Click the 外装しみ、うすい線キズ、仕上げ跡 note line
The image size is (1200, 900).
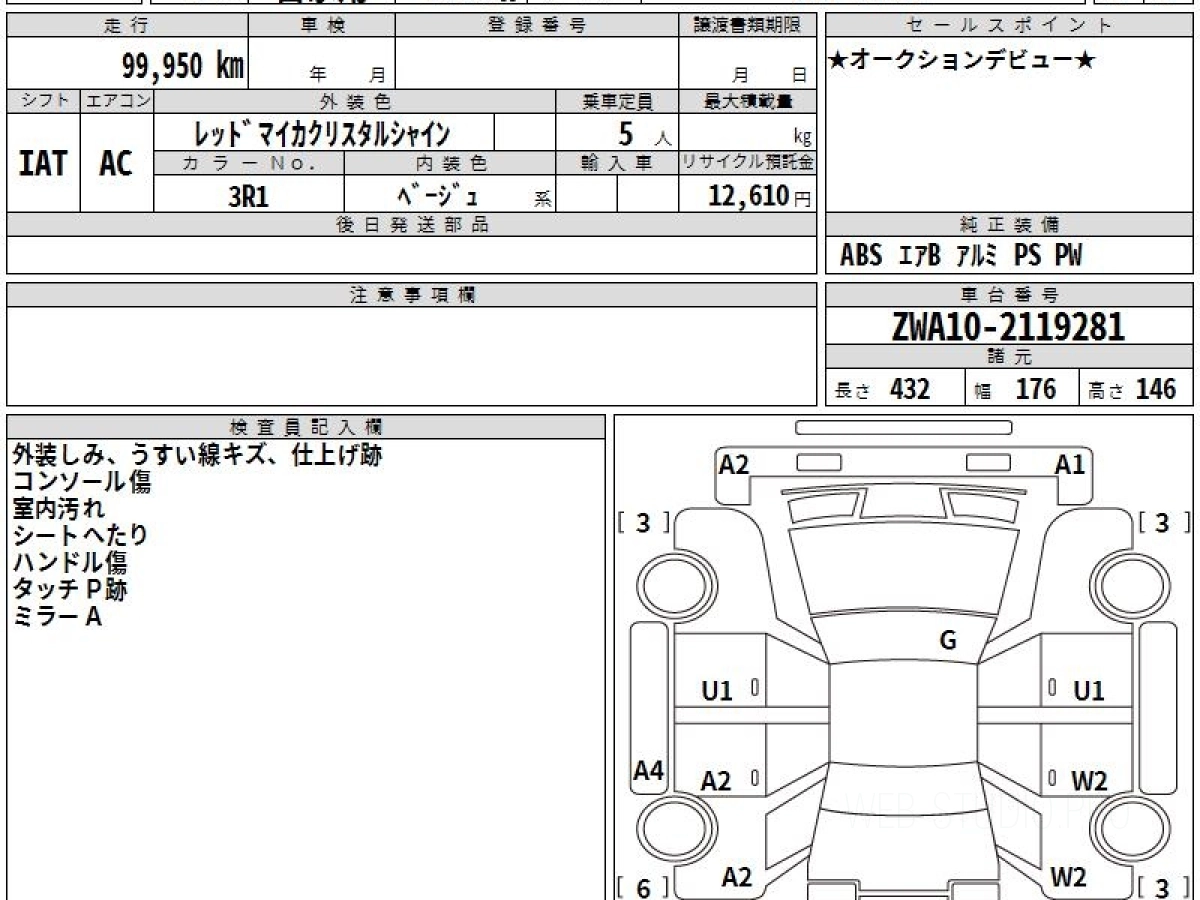point(197,455)
